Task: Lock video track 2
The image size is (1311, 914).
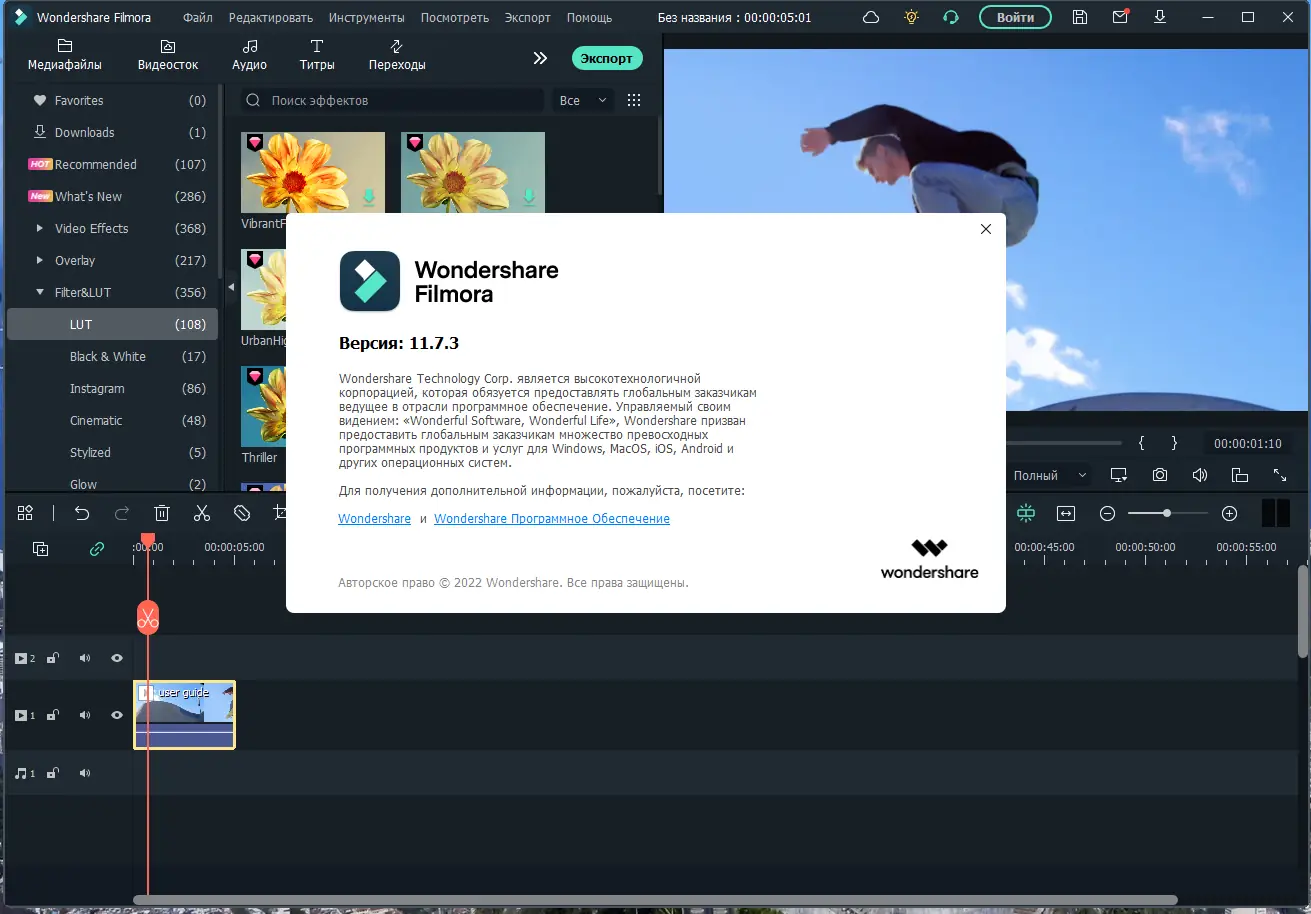Action: 53,658
